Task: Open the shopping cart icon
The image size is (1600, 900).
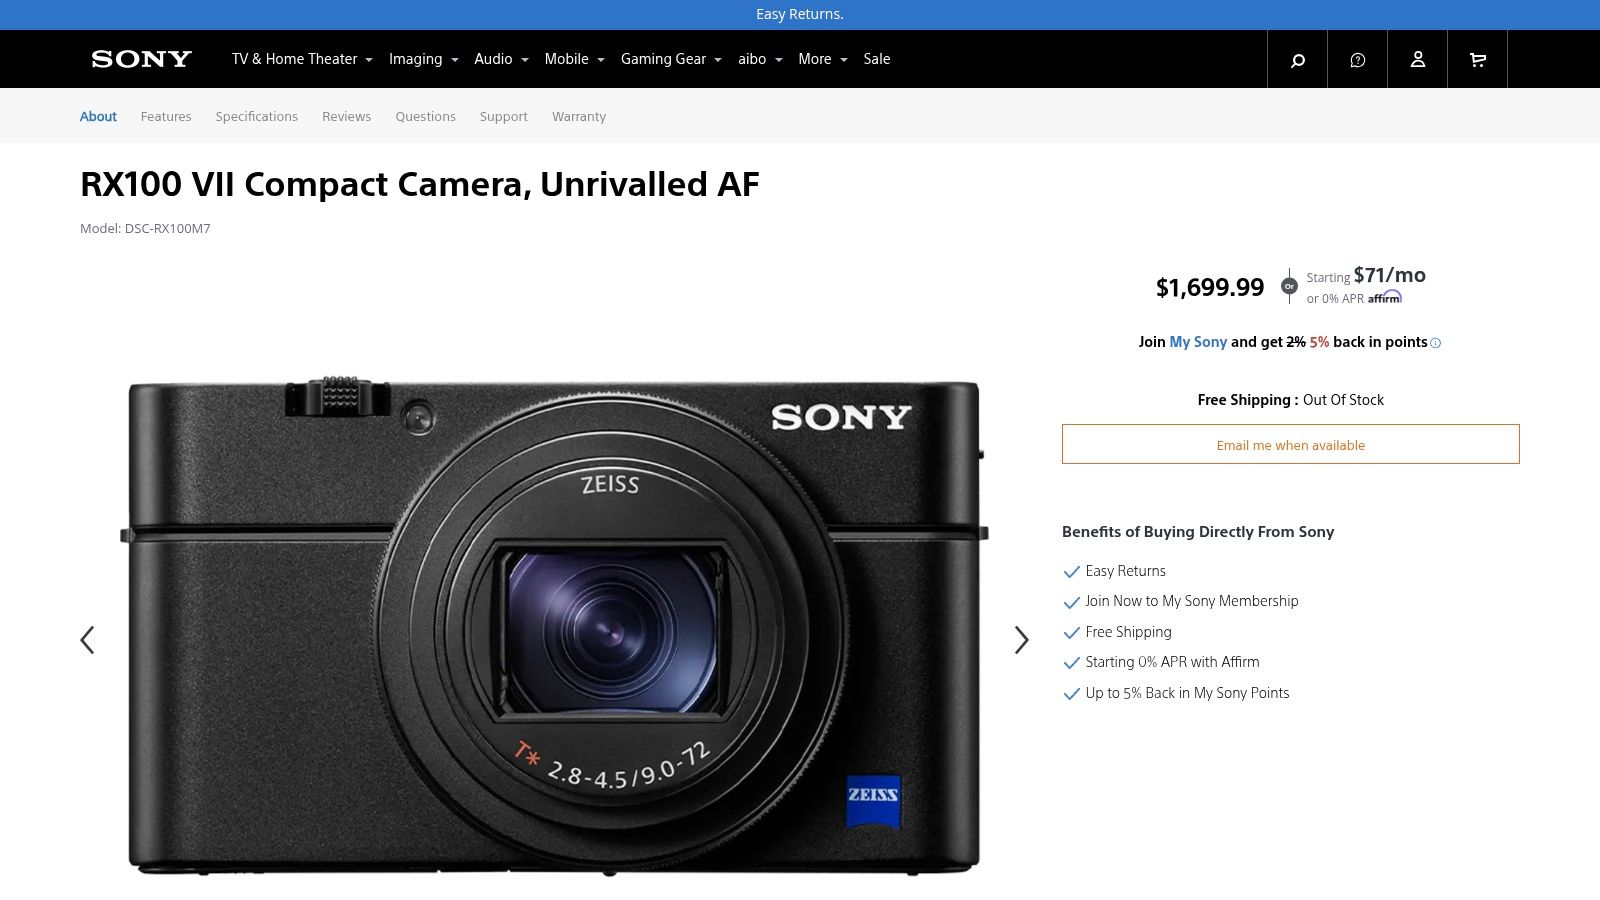Action: [x=1477, y=59]
